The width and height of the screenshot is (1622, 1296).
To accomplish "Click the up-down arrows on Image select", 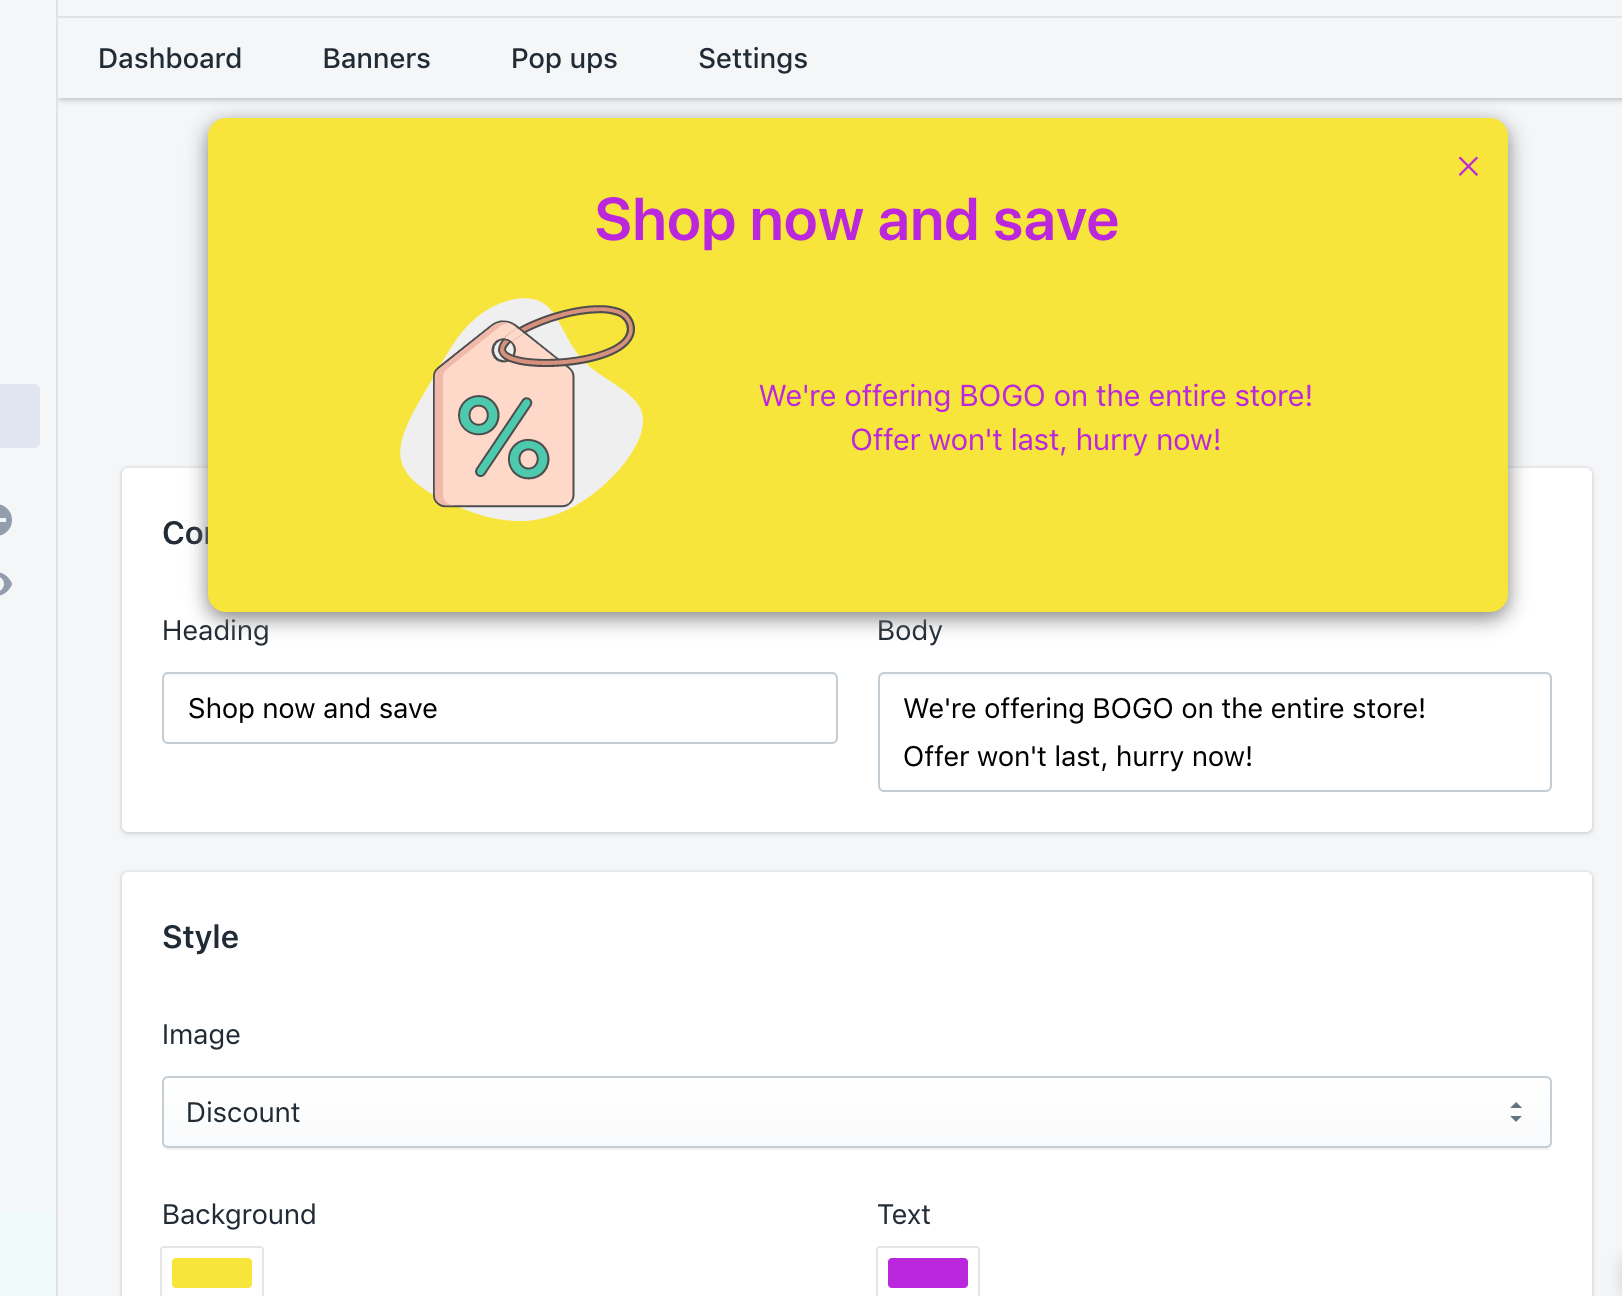I will coord(1516,1112).
